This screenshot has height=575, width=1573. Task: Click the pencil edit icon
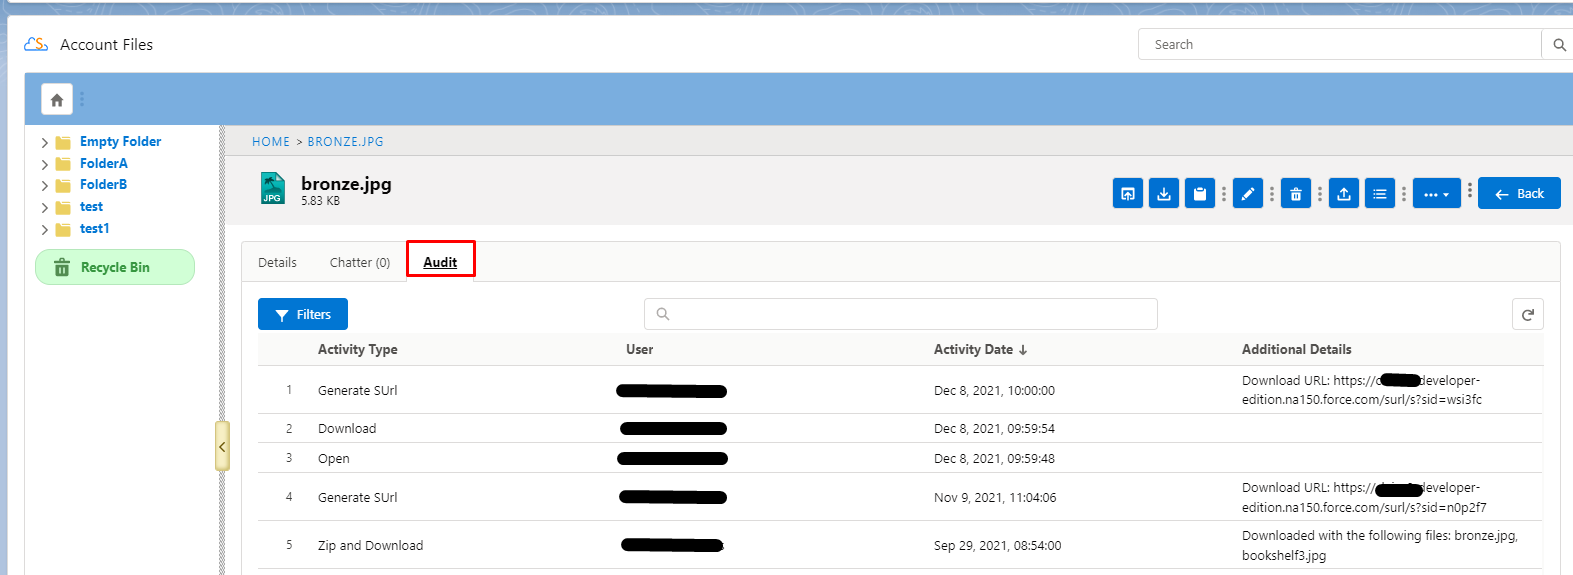[x=1247, y=194]
